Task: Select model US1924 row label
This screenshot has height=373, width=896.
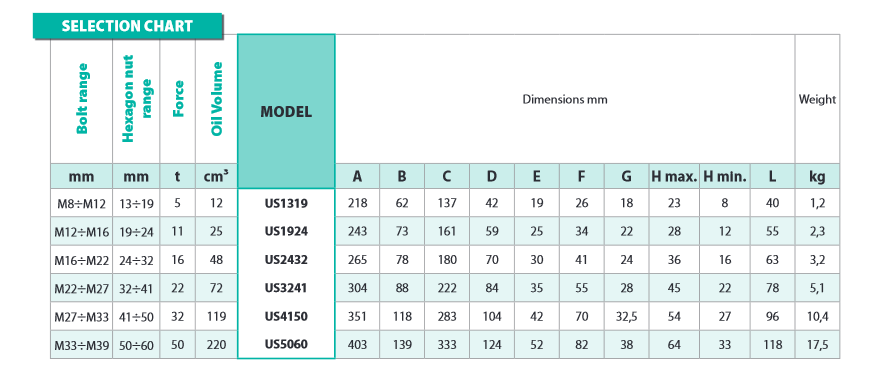Action: tap(286, 231)
